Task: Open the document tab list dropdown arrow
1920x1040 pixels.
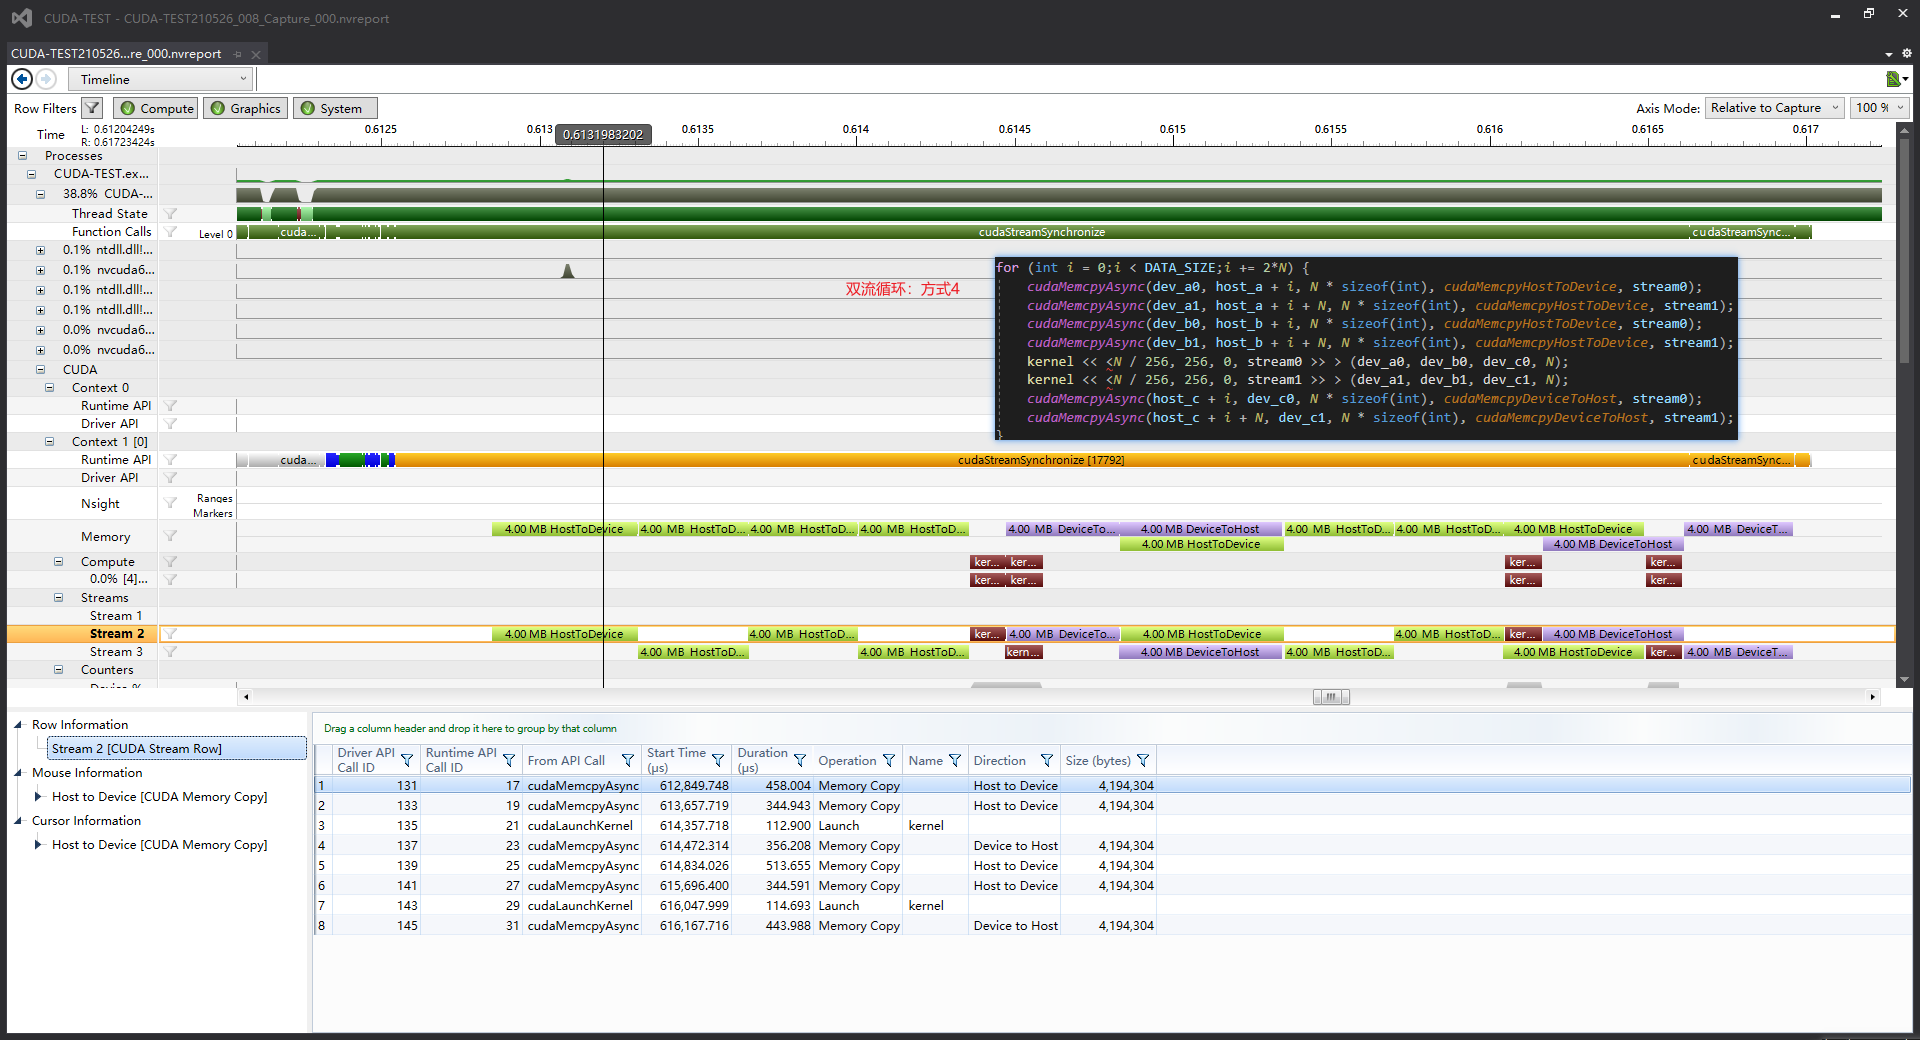Action: click(x=1889, y=54)
